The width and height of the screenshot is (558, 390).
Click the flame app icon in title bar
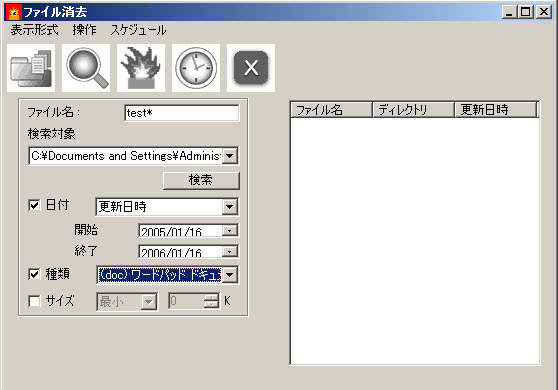(14, 12)
